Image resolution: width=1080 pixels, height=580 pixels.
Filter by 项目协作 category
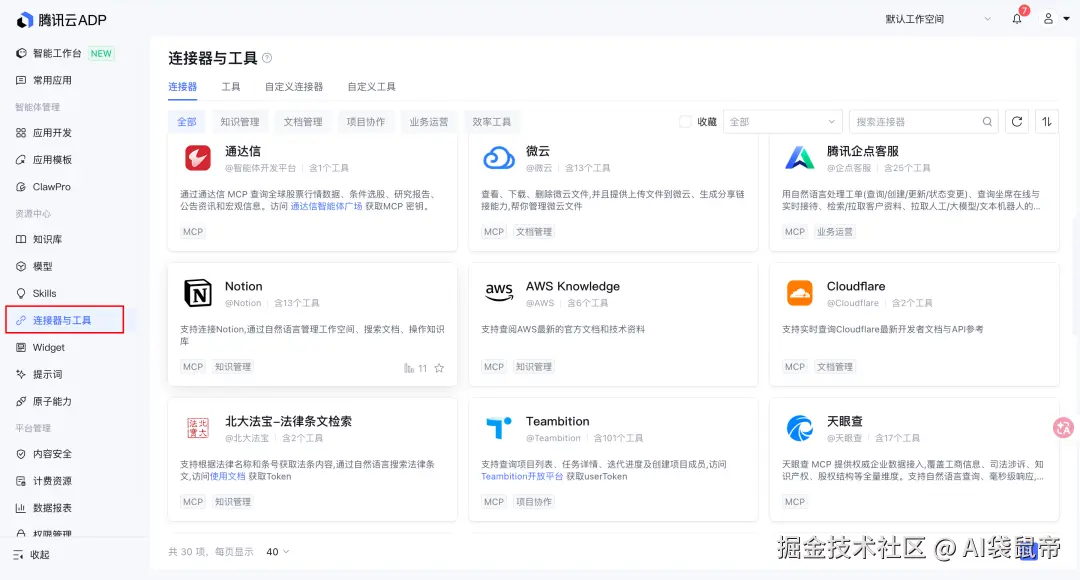(x=366, y=122)
